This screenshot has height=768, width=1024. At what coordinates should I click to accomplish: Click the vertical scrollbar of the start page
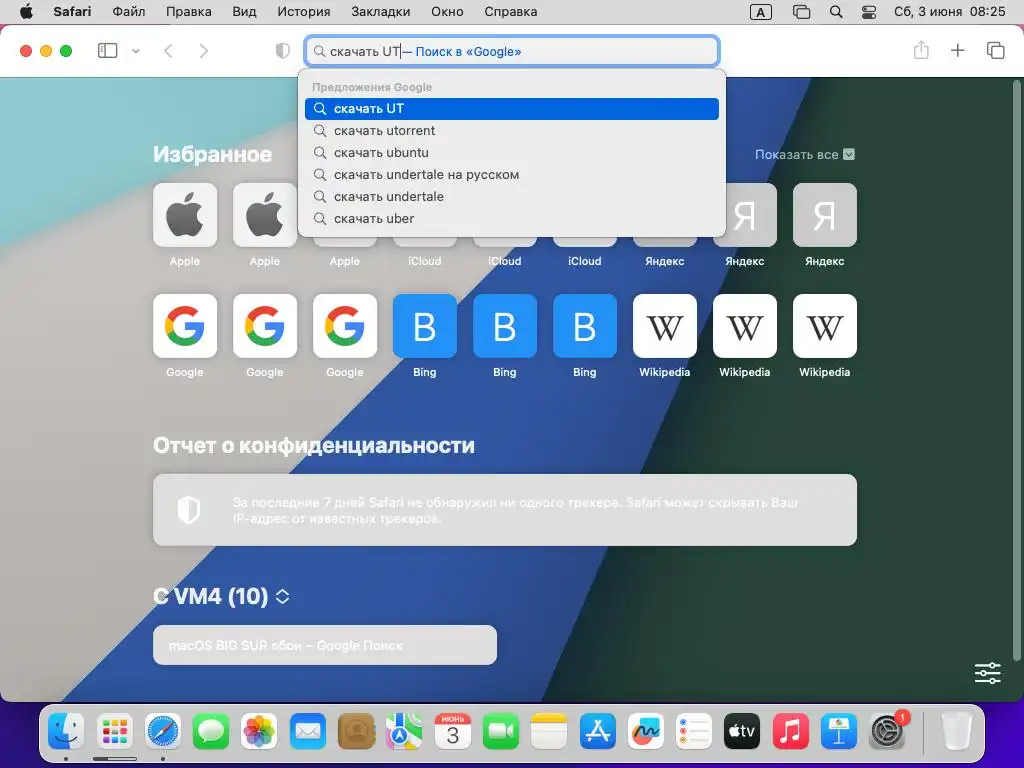point(1016,369)
